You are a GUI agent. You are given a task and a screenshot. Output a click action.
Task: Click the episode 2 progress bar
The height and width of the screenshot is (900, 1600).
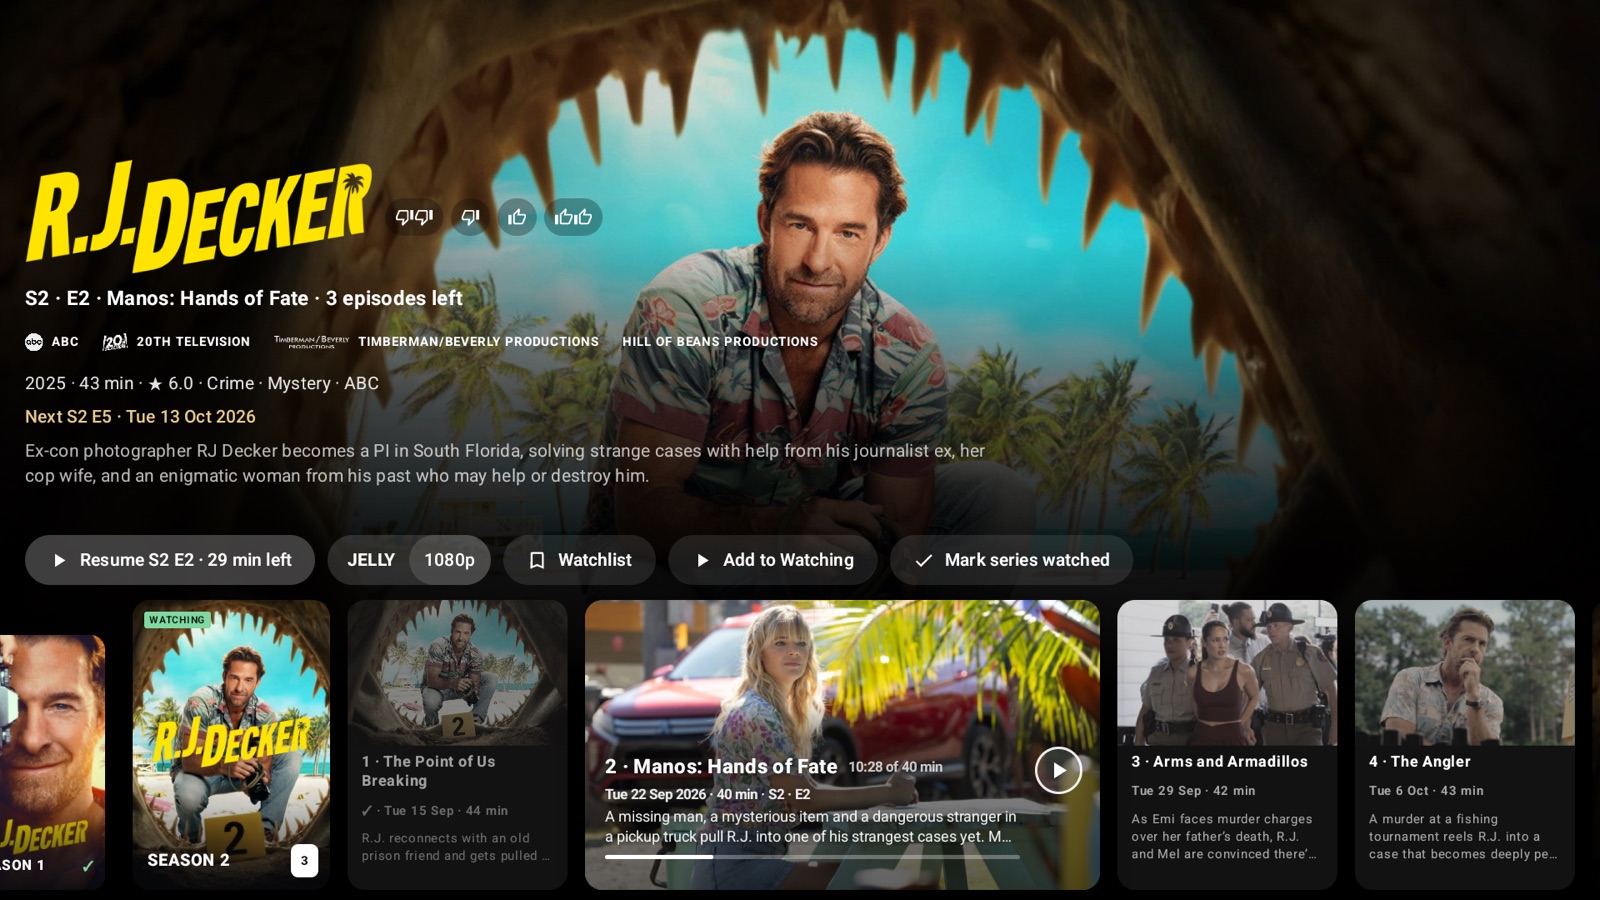812,857
